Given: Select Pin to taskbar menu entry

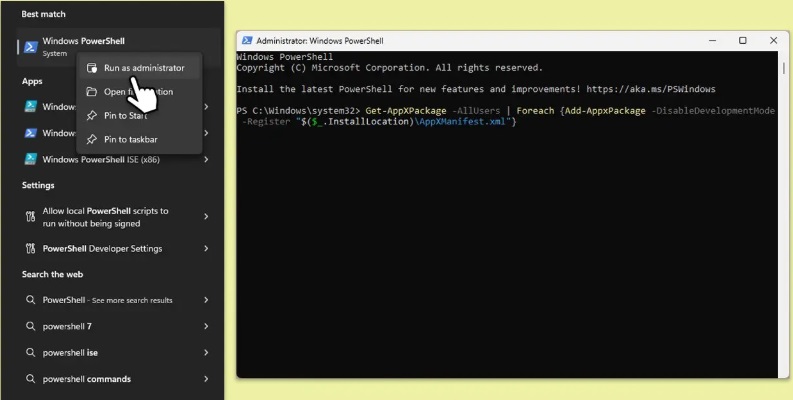Looking at the screenshot, I should 139,139.
